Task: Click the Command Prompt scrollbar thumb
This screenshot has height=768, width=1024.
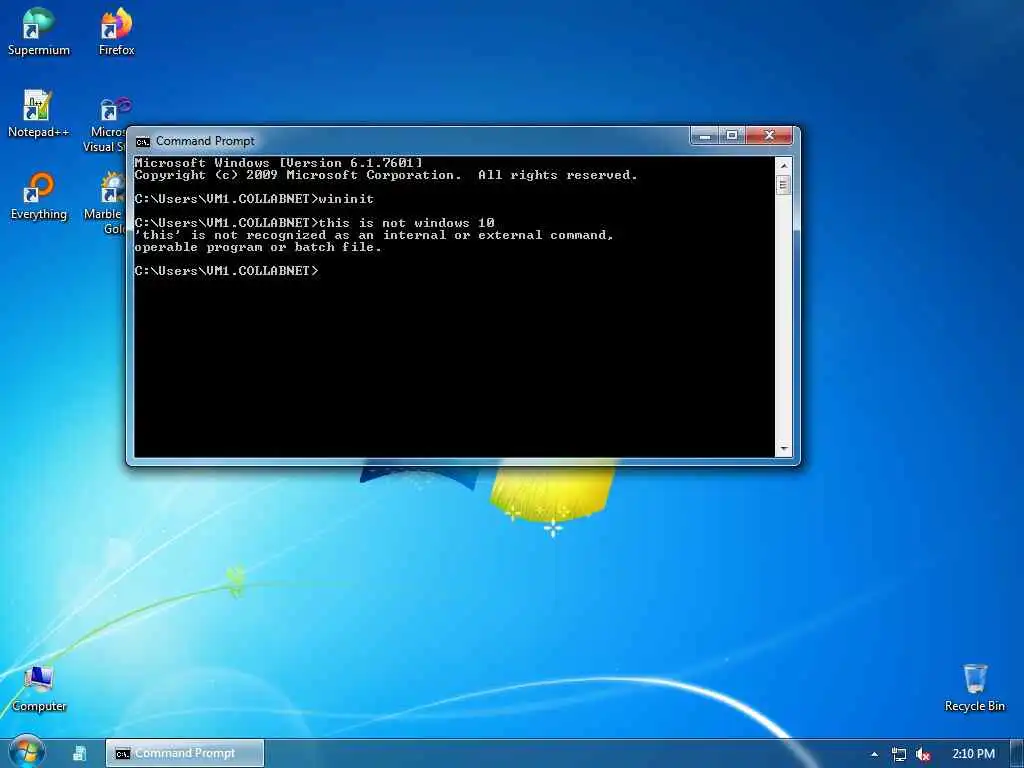Action: (x=784, y=185)
